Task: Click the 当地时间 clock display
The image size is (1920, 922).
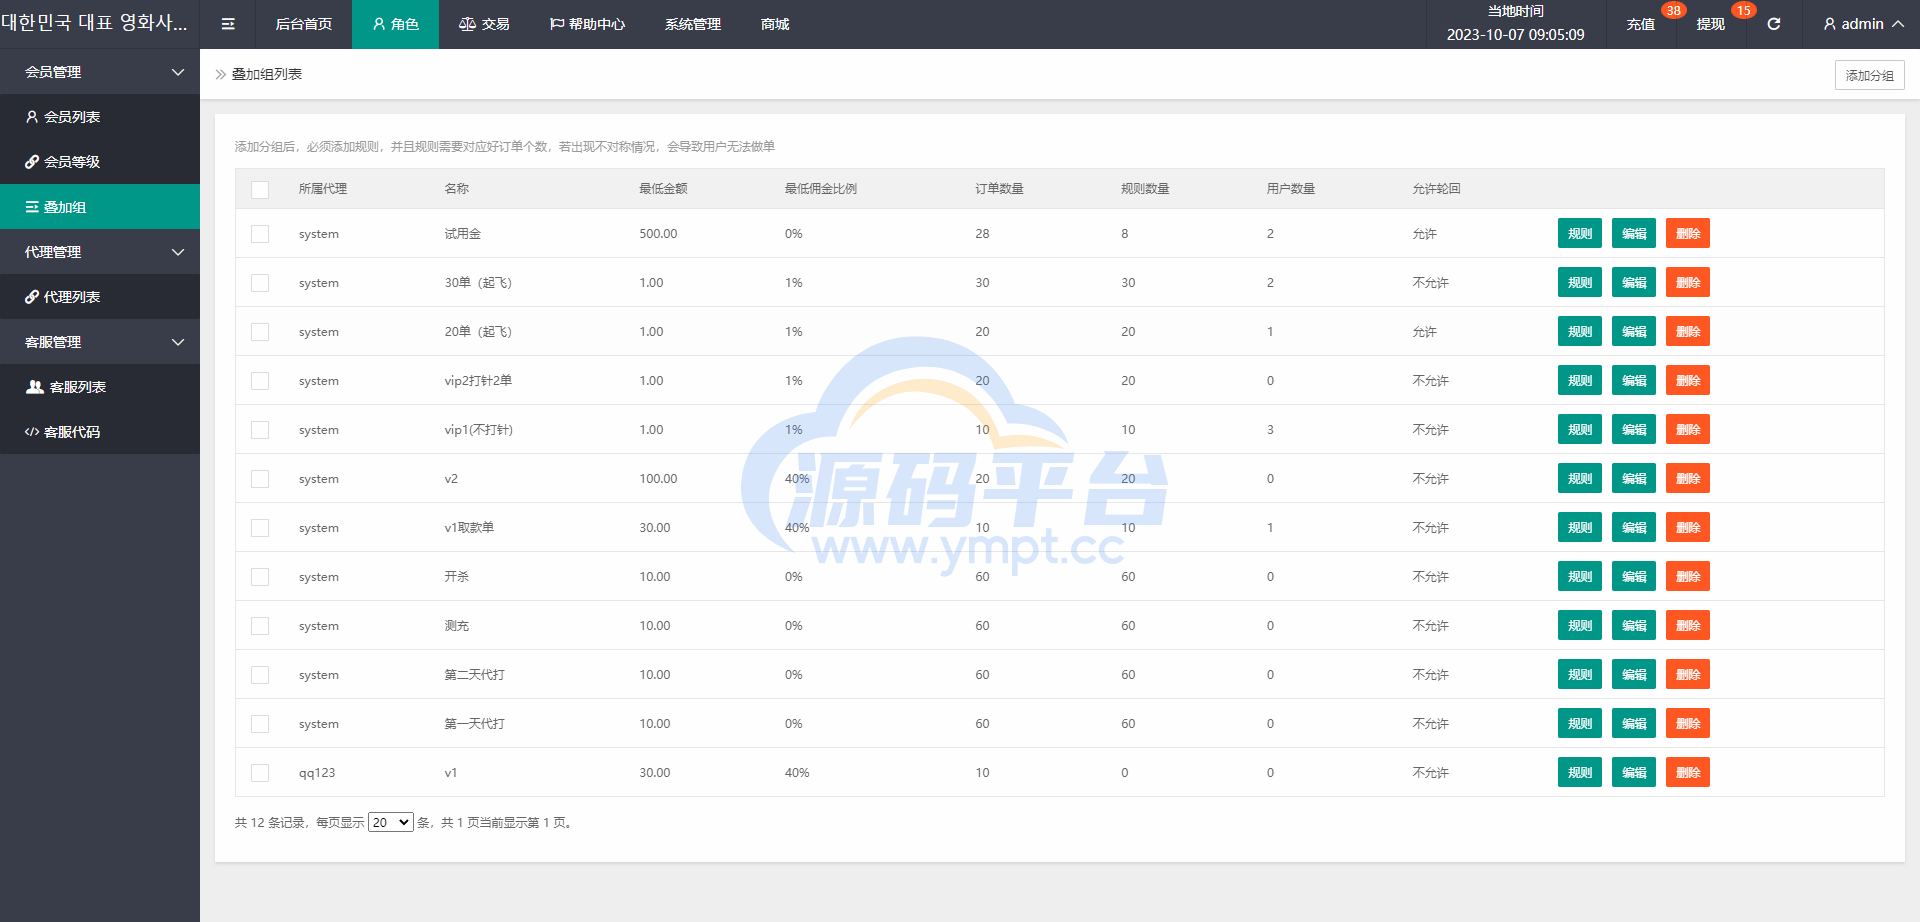Action: (x=1515, y=23)
